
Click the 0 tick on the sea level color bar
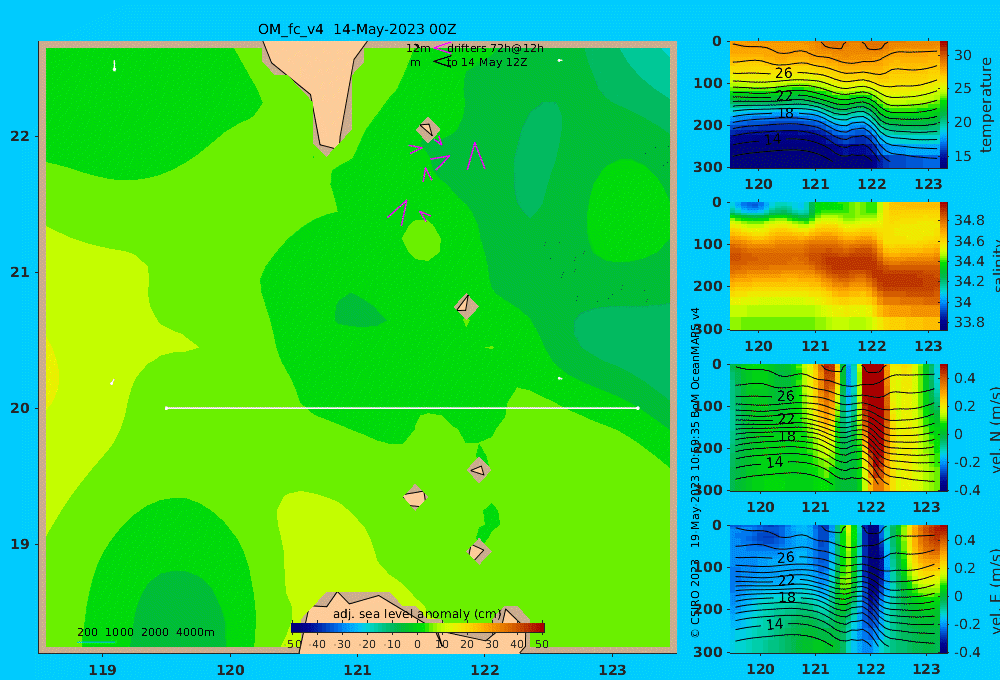(418, 644)
